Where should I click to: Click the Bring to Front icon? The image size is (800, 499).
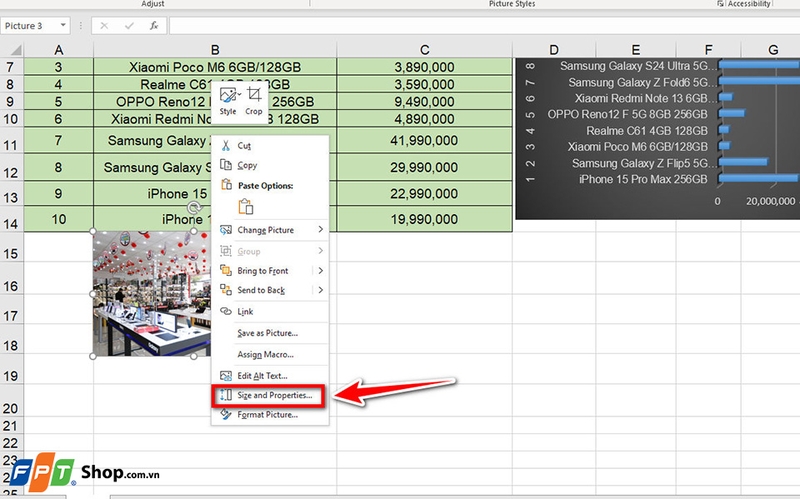226,270
